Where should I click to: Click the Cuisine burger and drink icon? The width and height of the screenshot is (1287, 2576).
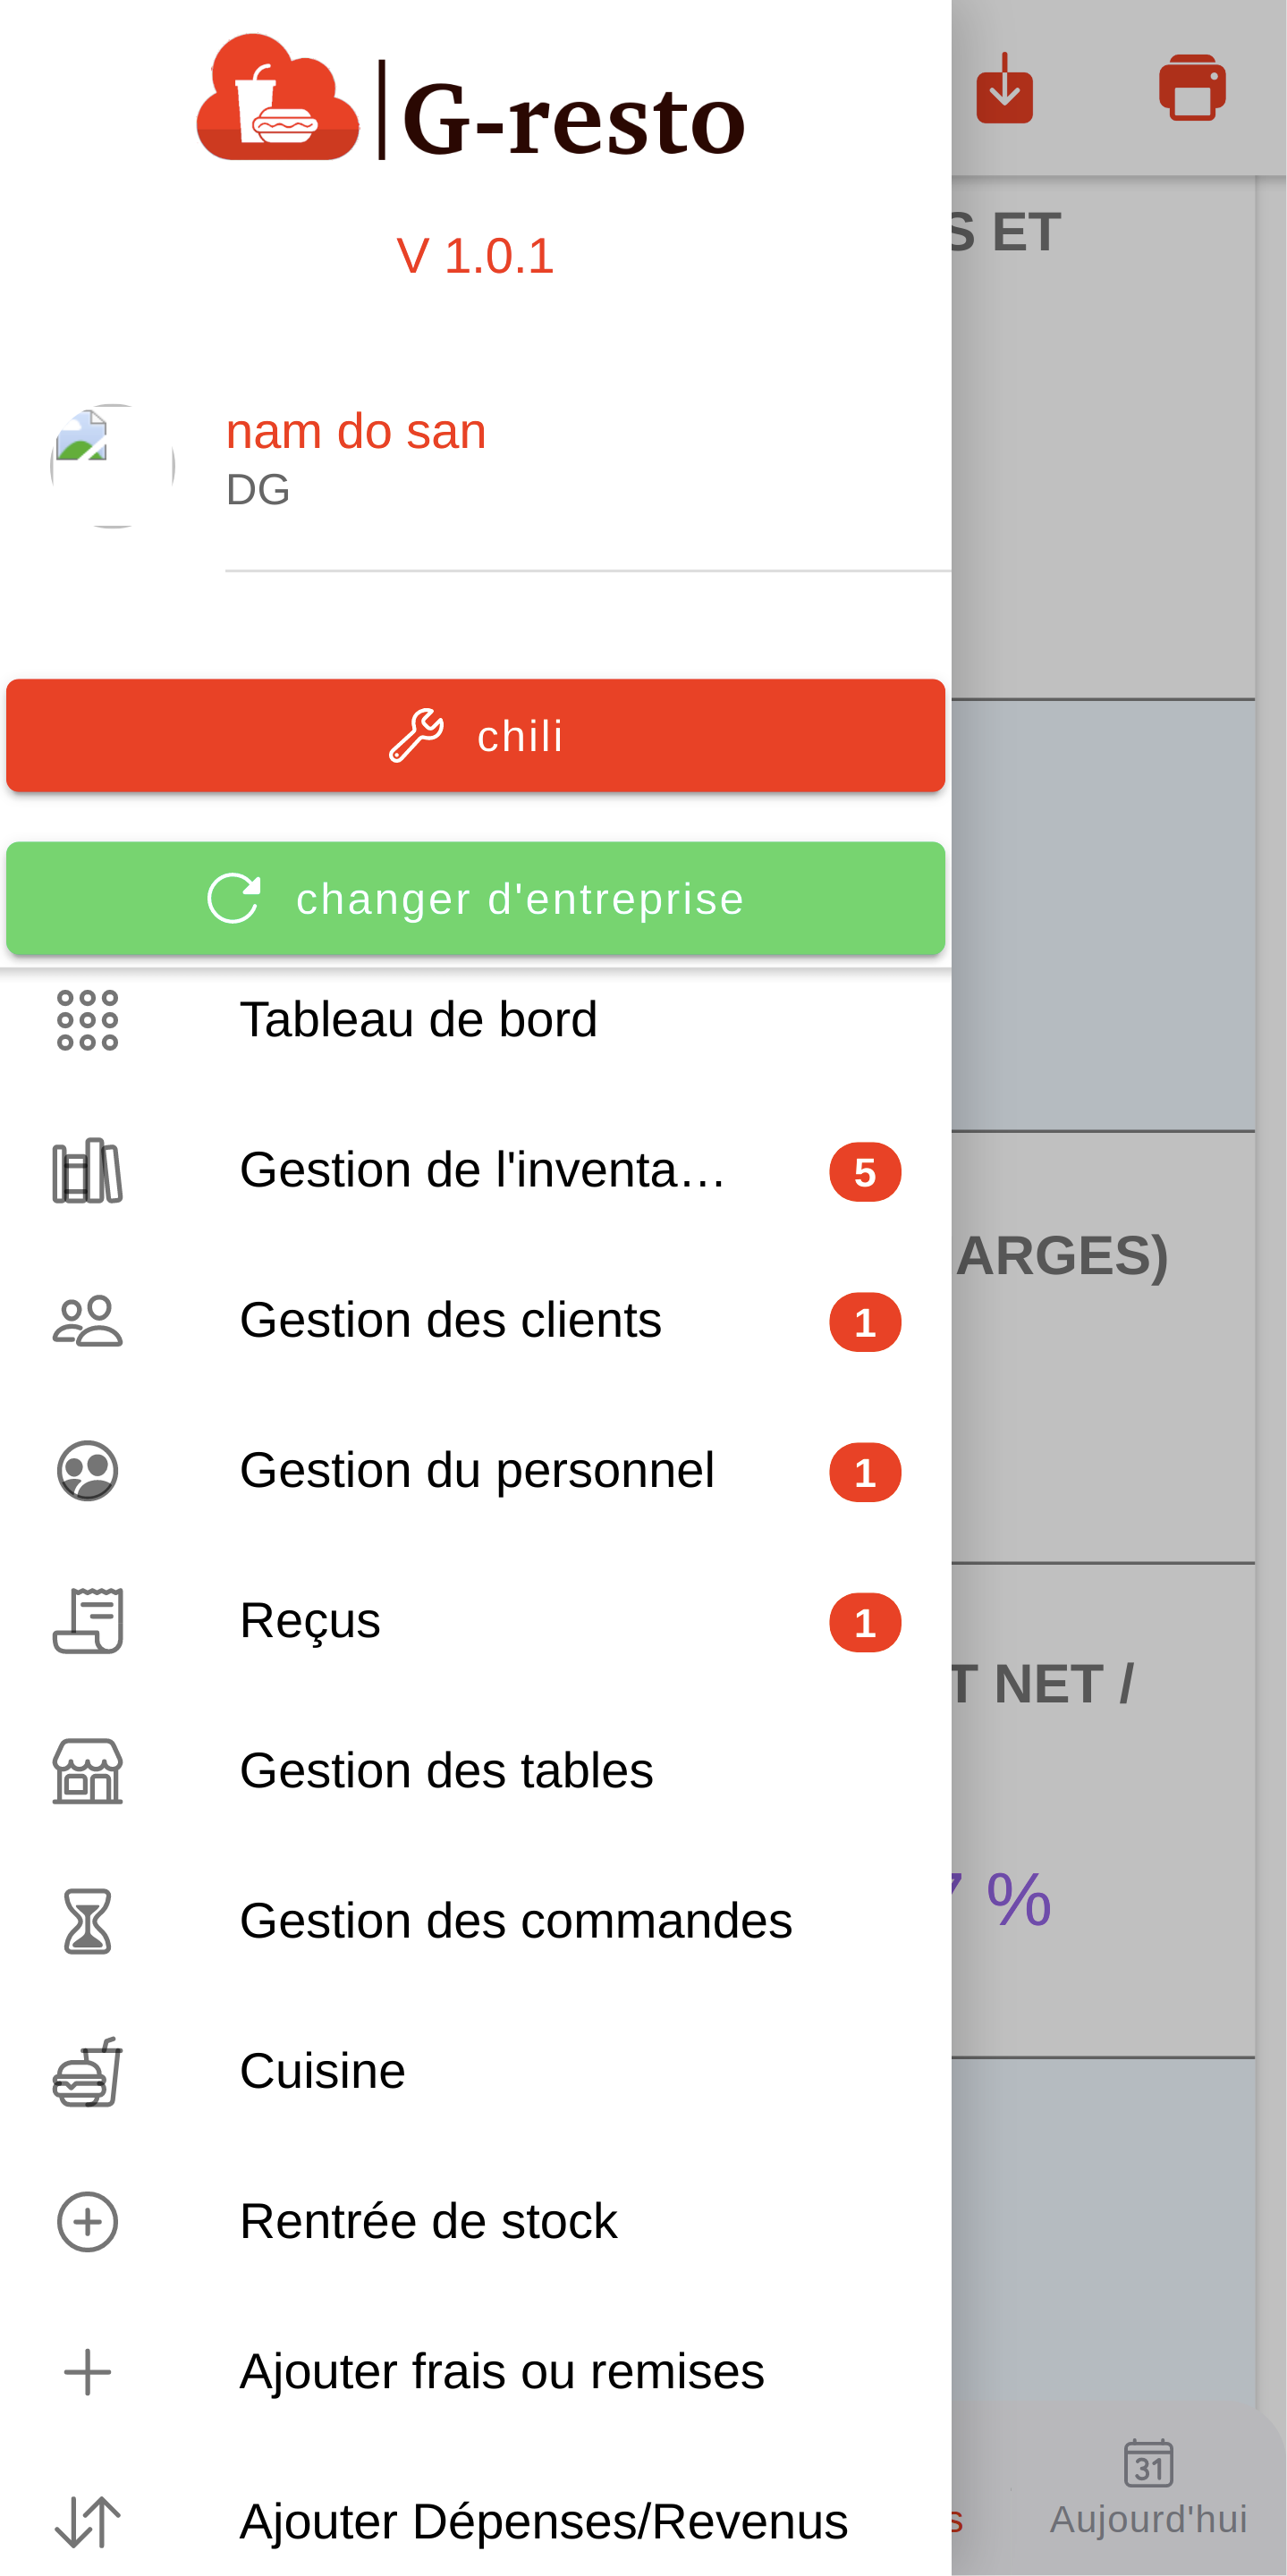pos(88,2072)
